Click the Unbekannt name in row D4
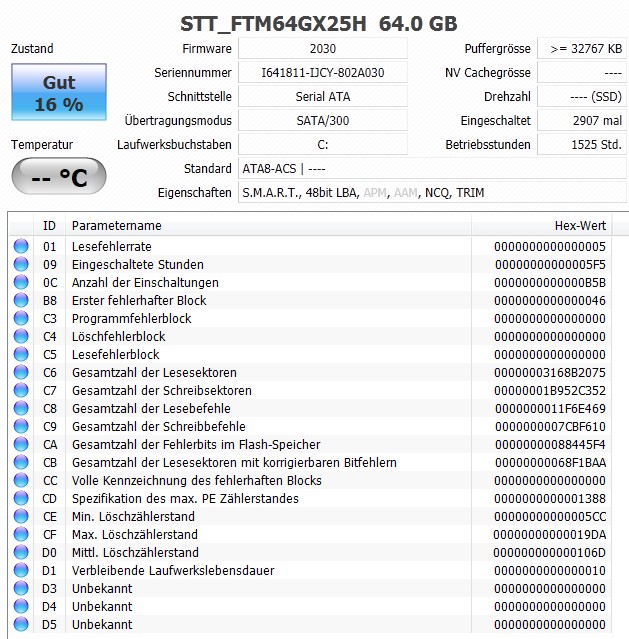The image size is (629, 639). (102, 606)
